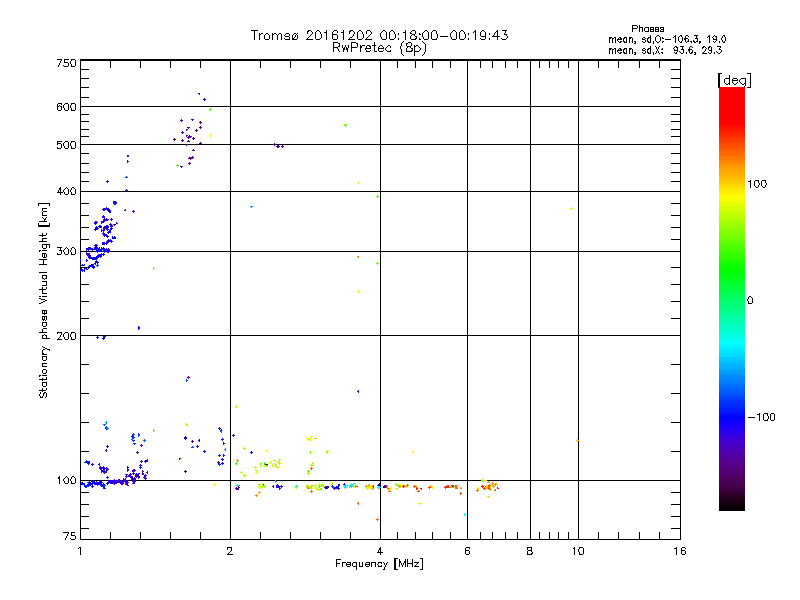
Task: Click the '[deg]' label above the color bar
Action: point(734,80)
